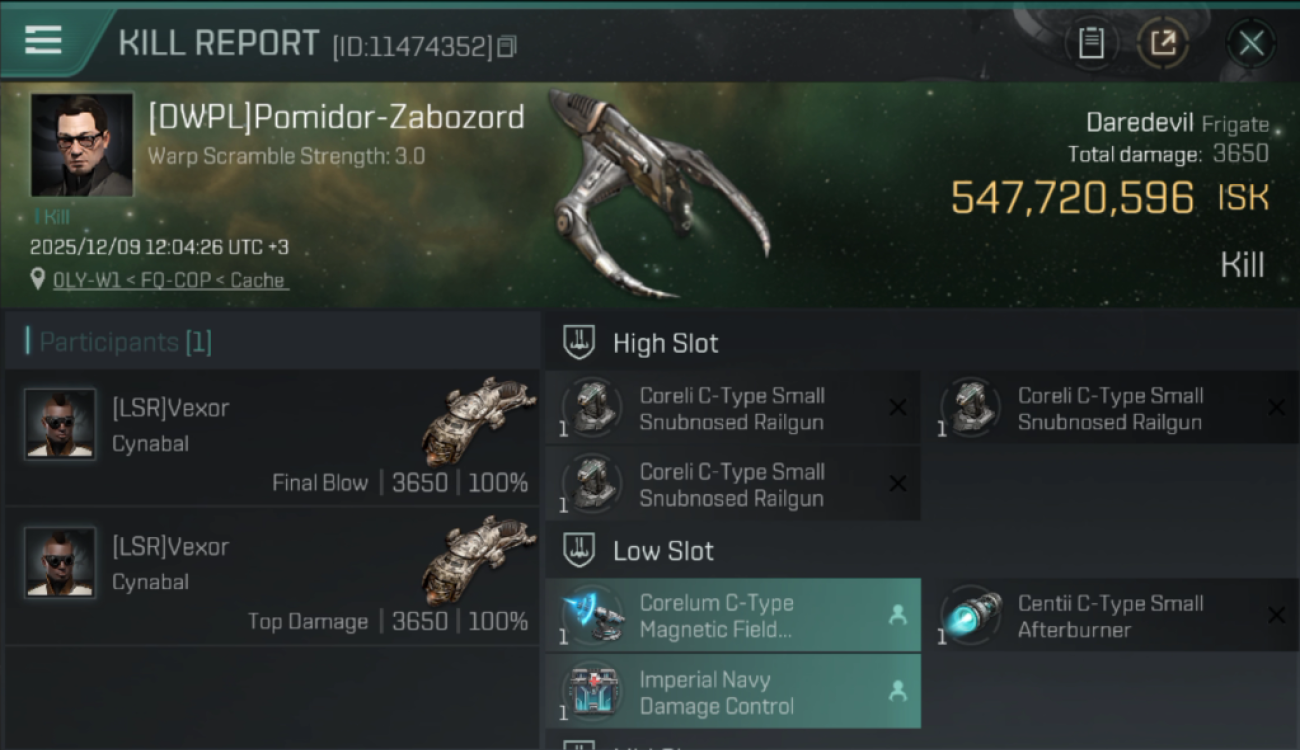Select the Daredevil ship image
The image size is (1300, 750).
660,195
